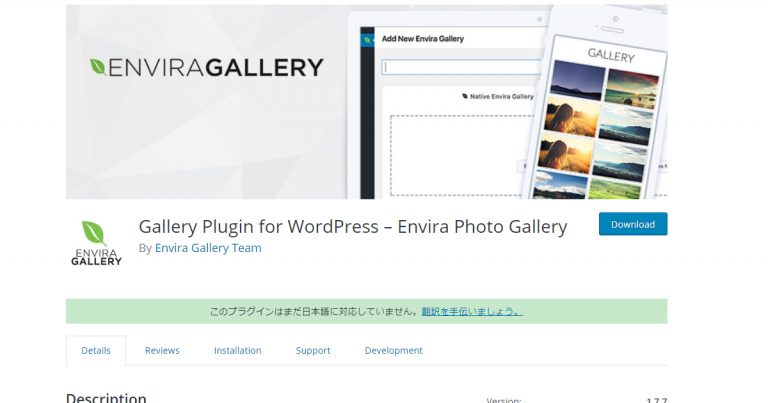
Task: Follow the Japanese translation help link
Action: [x=471, y=311]
